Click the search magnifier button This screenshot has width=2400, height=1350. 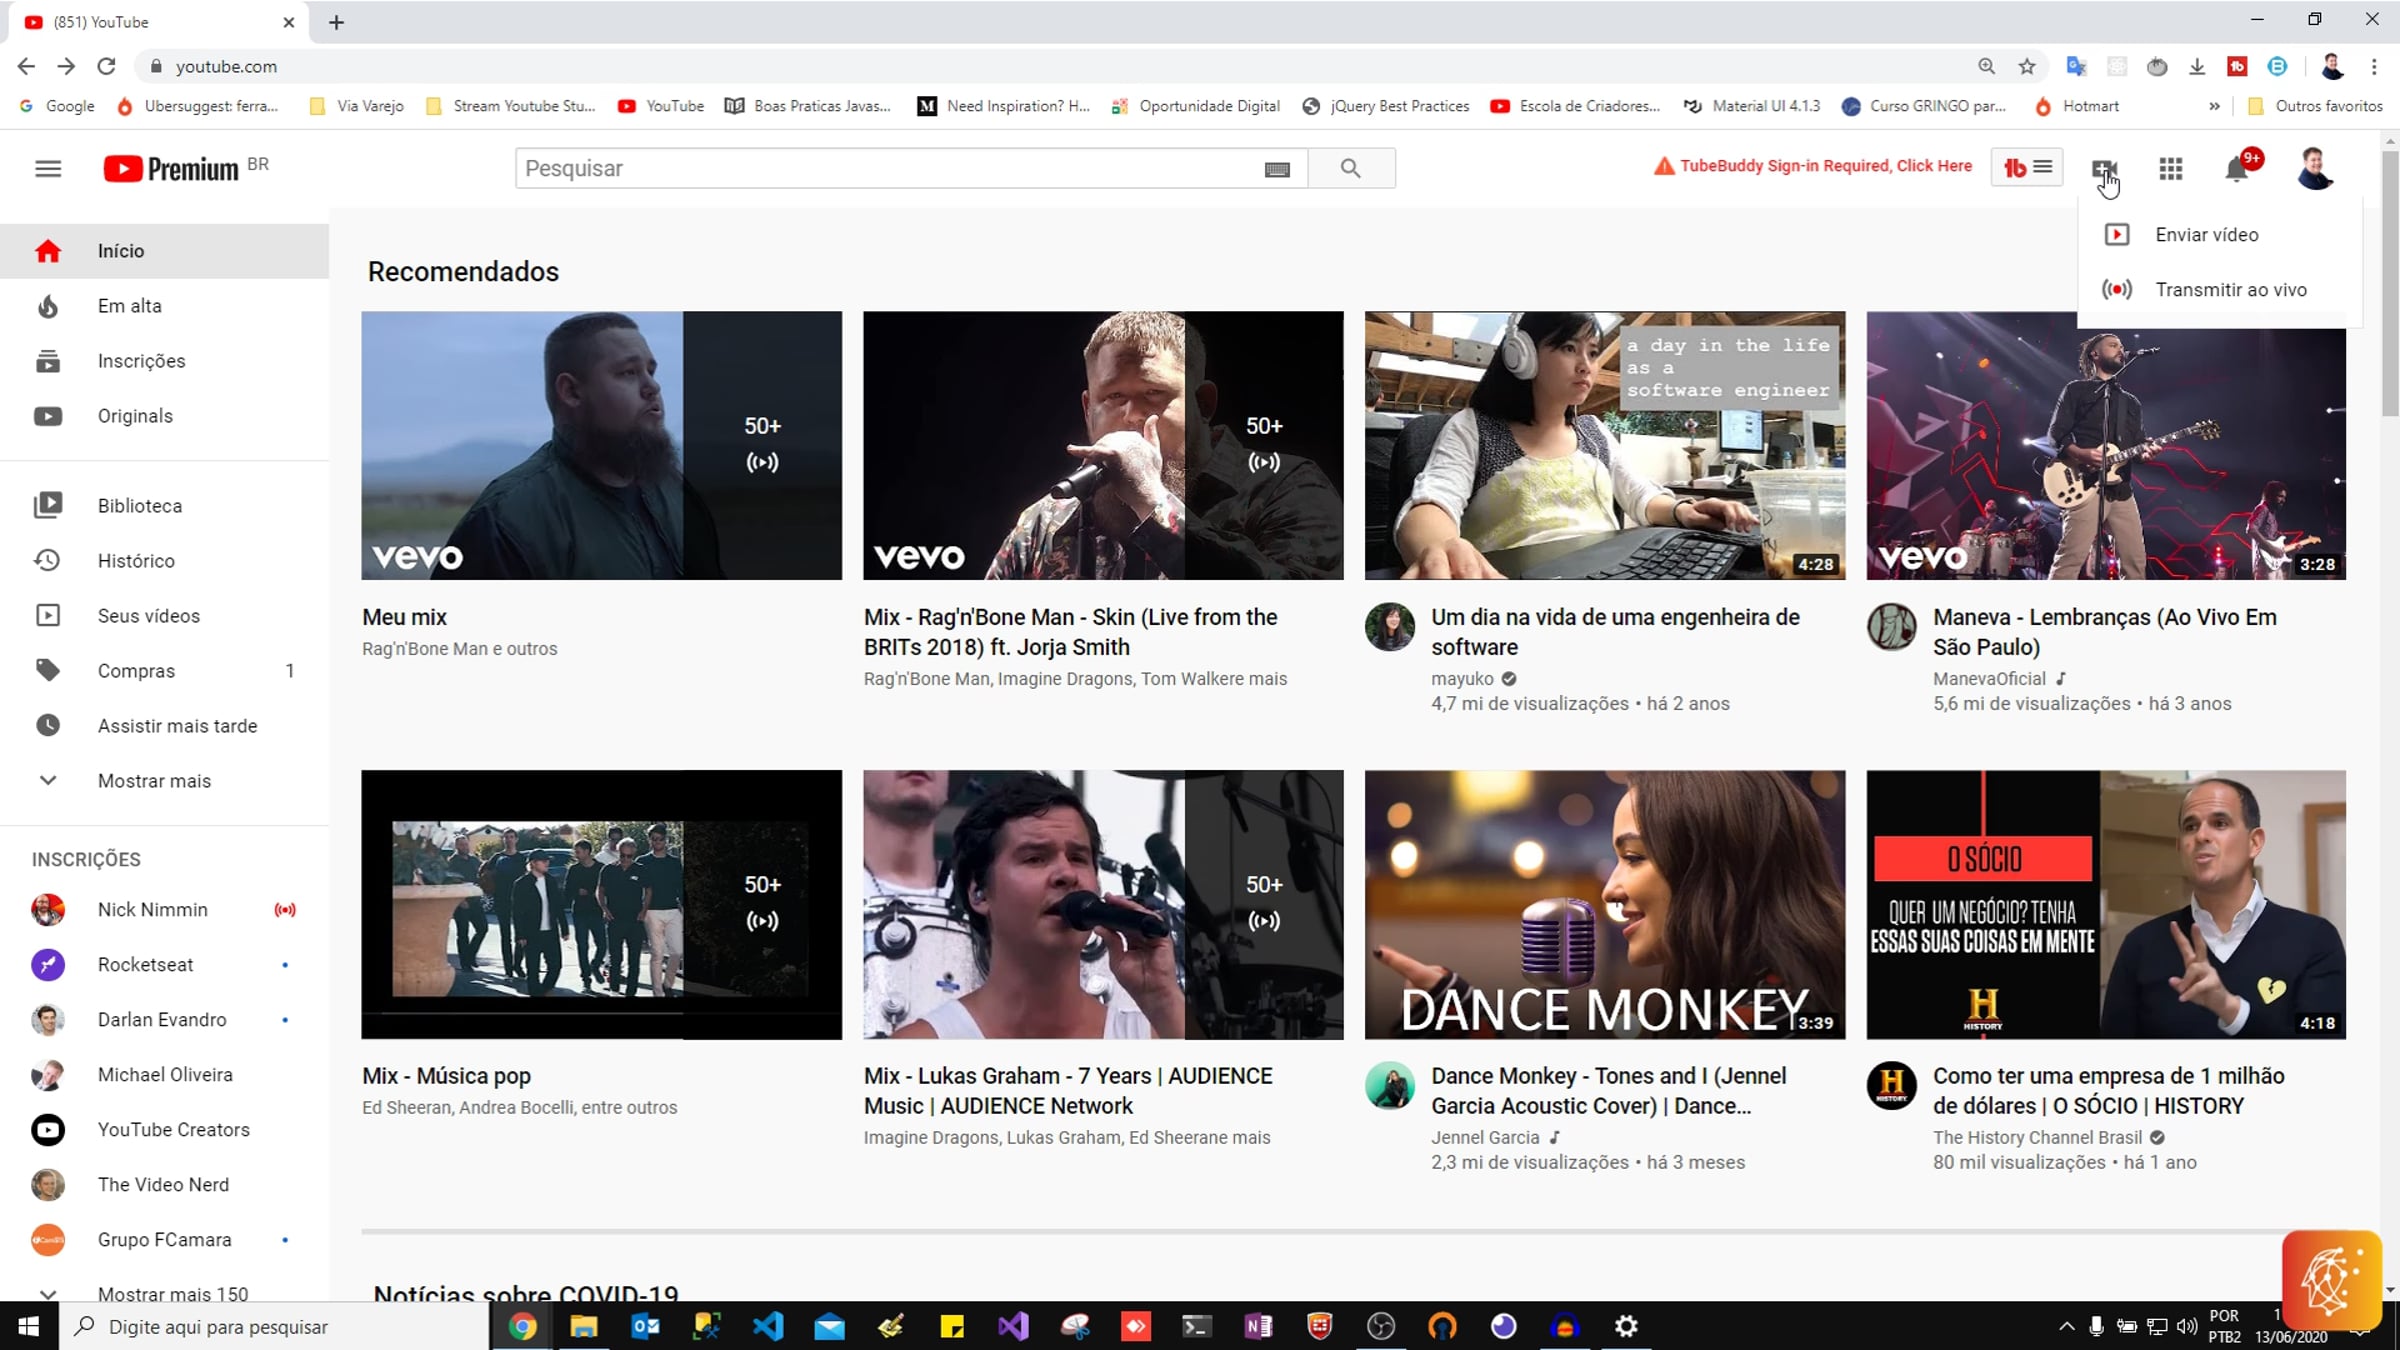coord(1350,168)
